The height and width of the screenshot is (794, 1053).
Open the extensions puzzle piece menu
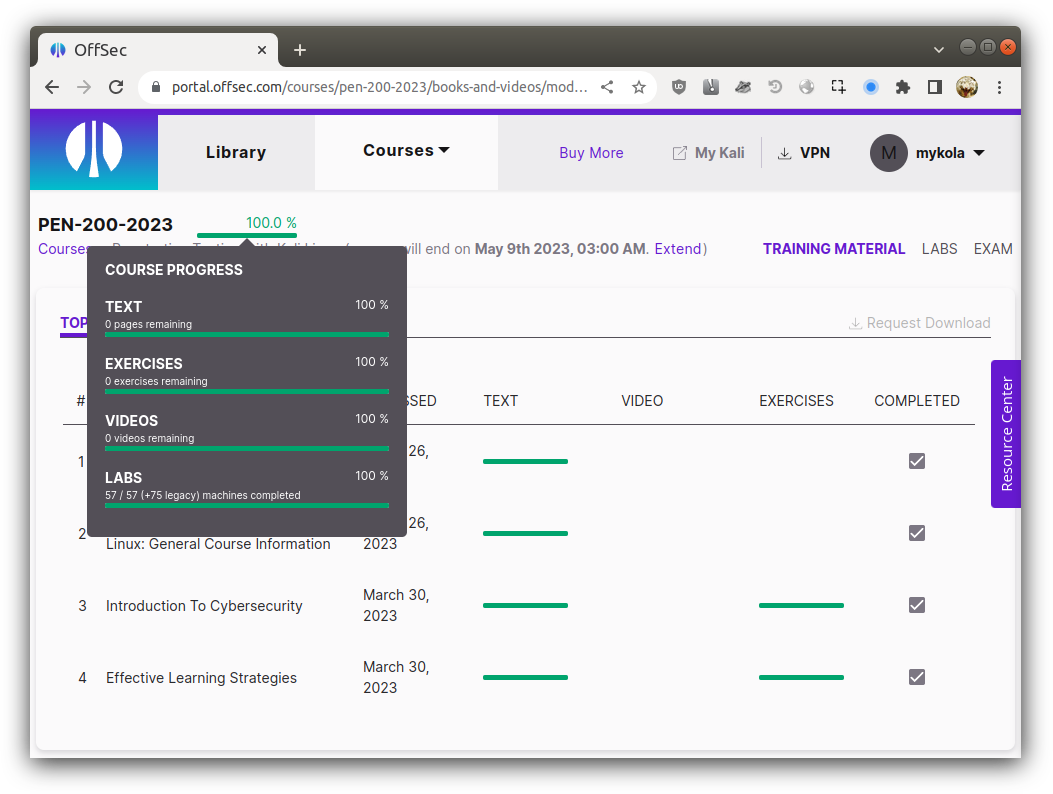[x=903, y=87]
